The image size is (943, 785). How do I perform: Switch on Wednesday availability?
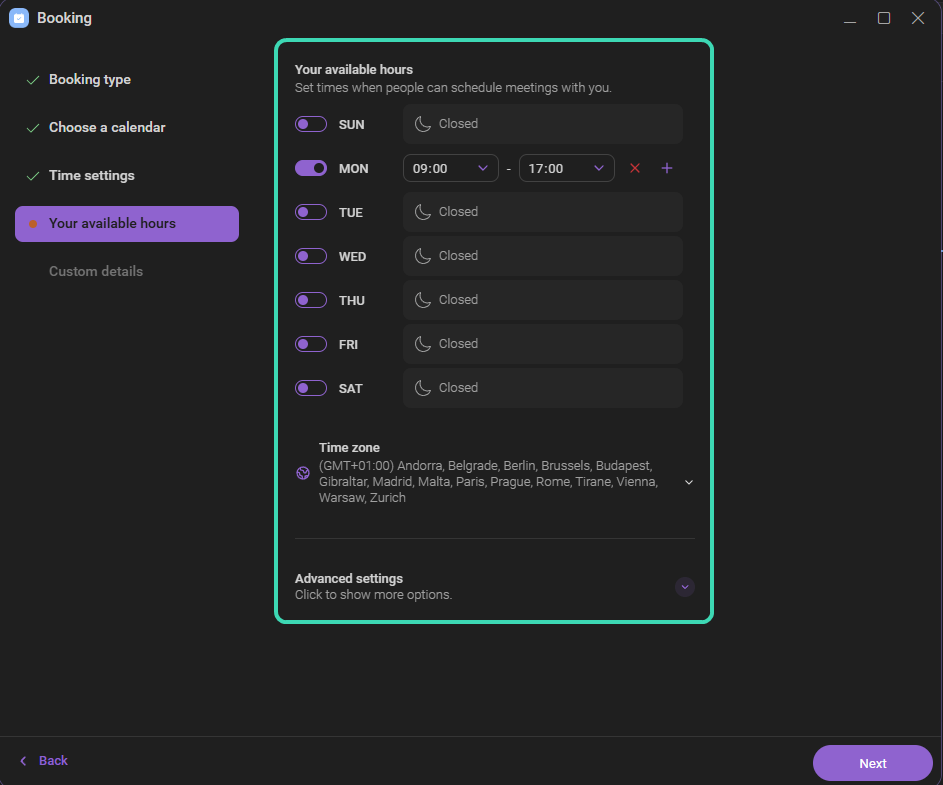(311, 256)
